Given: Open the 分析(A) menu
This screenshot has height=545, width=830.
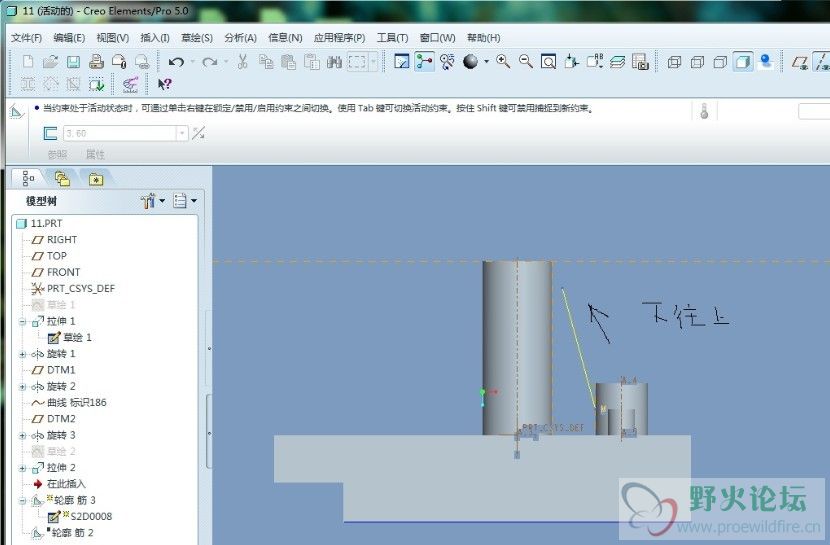Looking at the screenshot, I should 240,38.
